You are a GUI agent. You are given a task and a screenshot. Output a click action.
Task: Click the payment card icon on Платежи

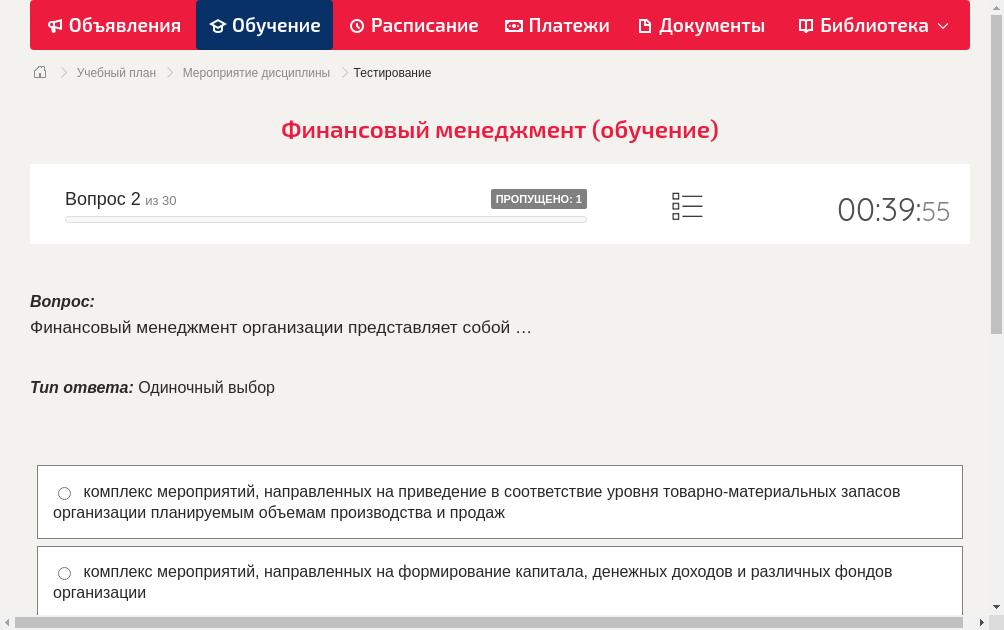click(514, 25)
